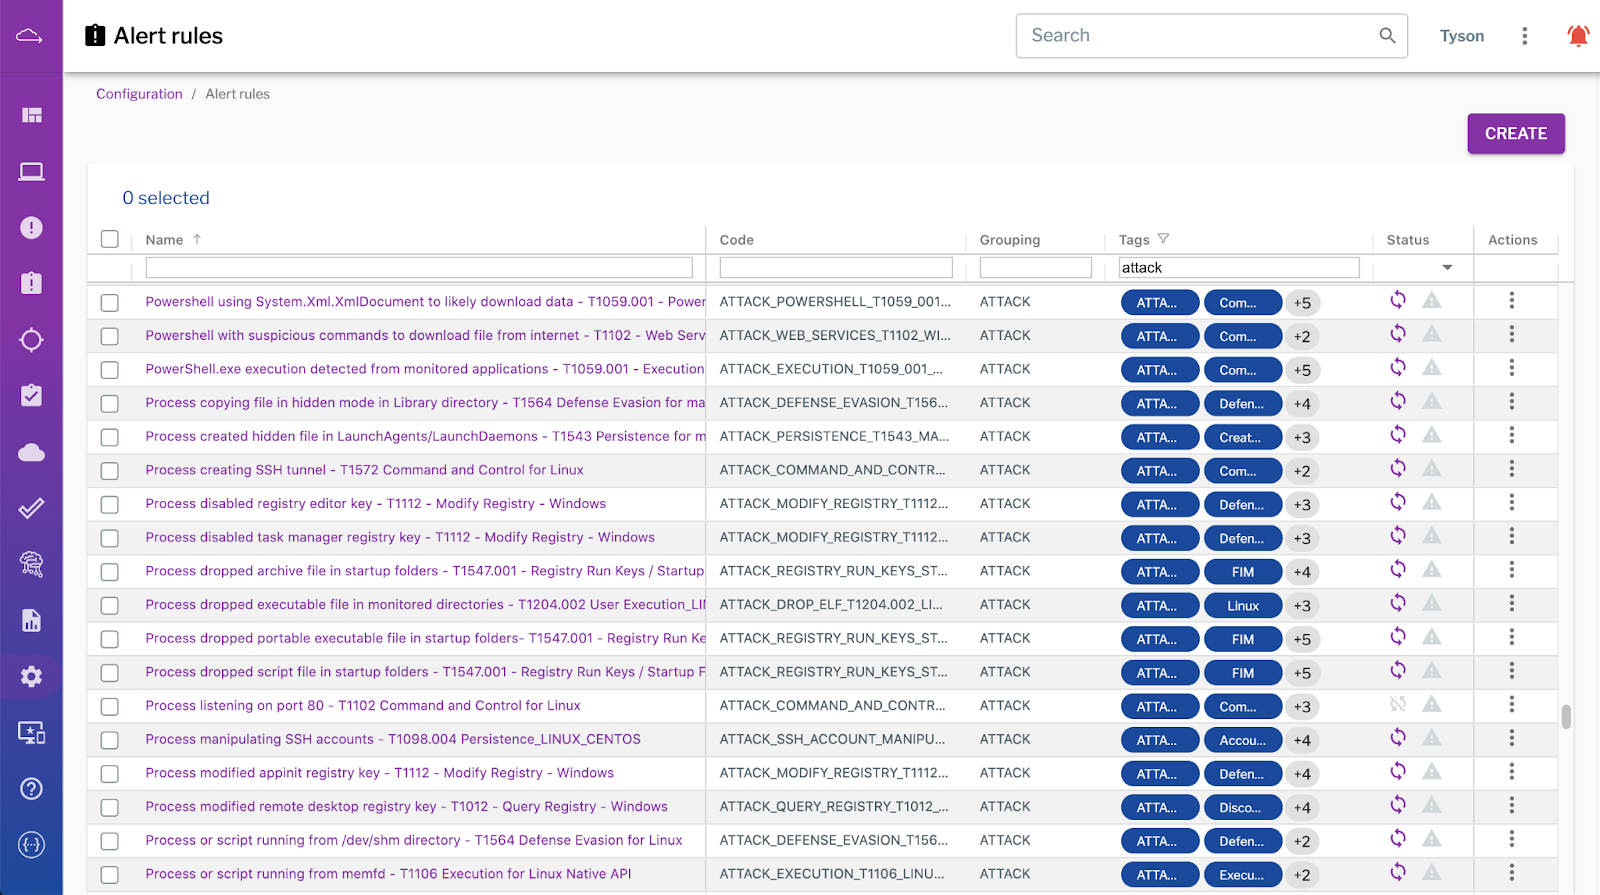Open the Status filter dropdown arrow
Screen dimensions: 1600x895
coord(1447,268)
